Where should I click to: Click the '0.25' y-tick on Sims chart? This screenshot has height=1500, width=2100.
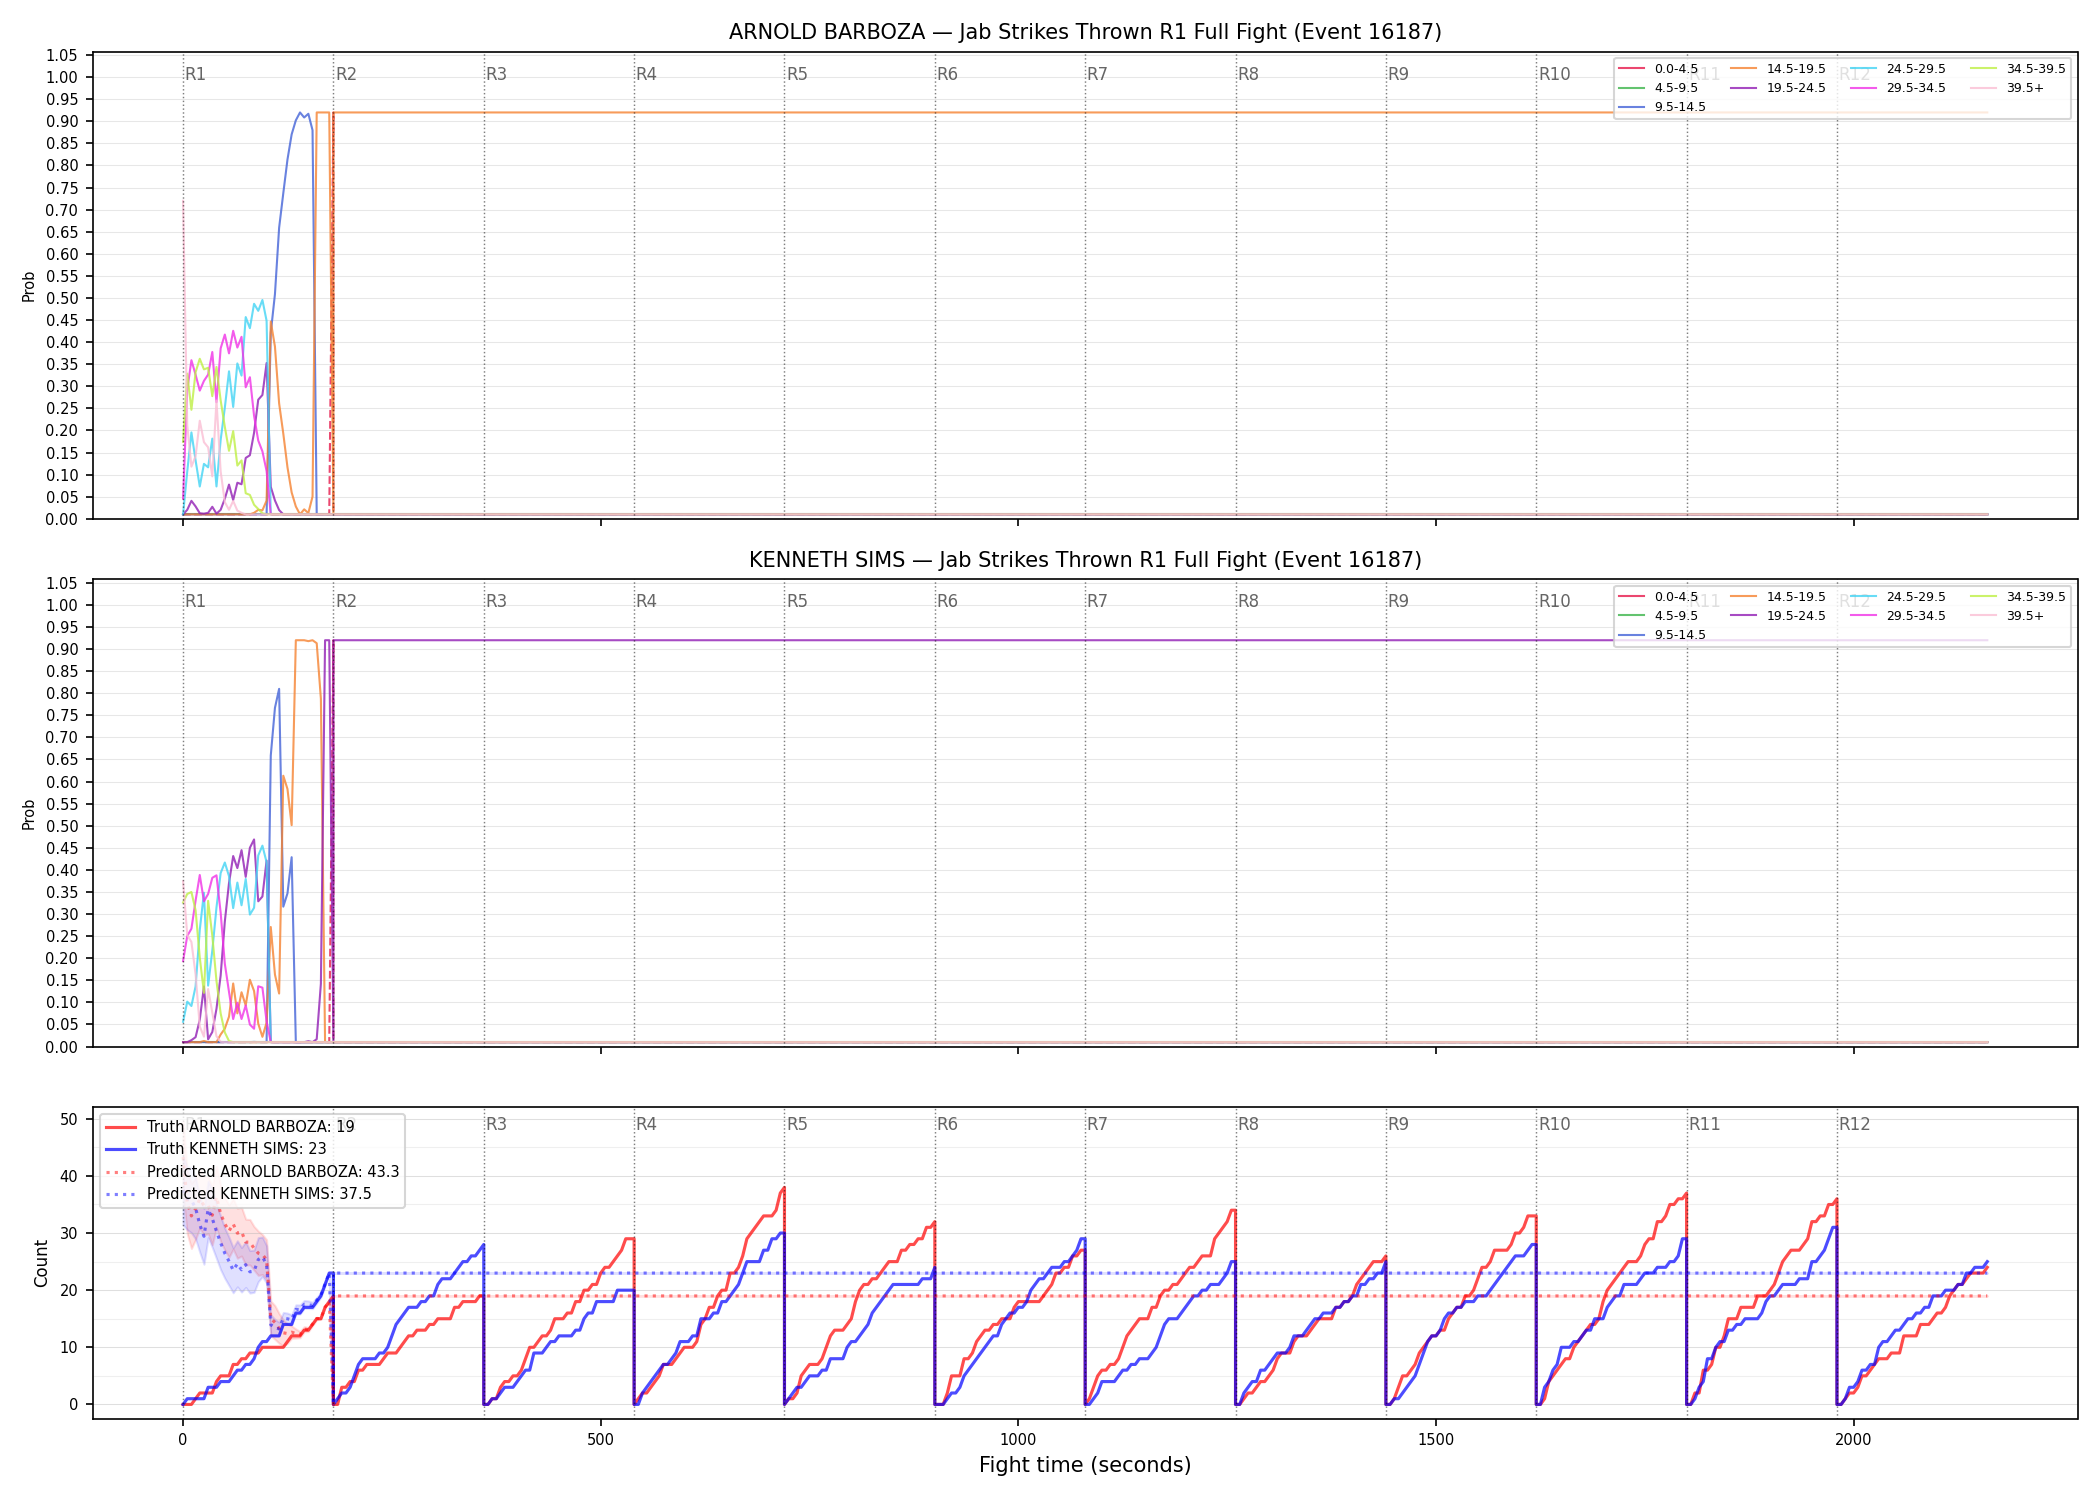(x=62, y=936)
